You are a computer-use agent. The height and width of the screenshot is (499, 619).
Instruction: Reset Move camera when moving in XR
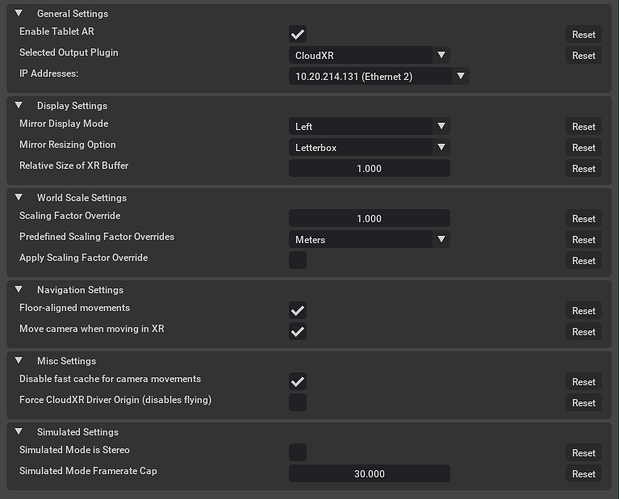pos(583,331)
